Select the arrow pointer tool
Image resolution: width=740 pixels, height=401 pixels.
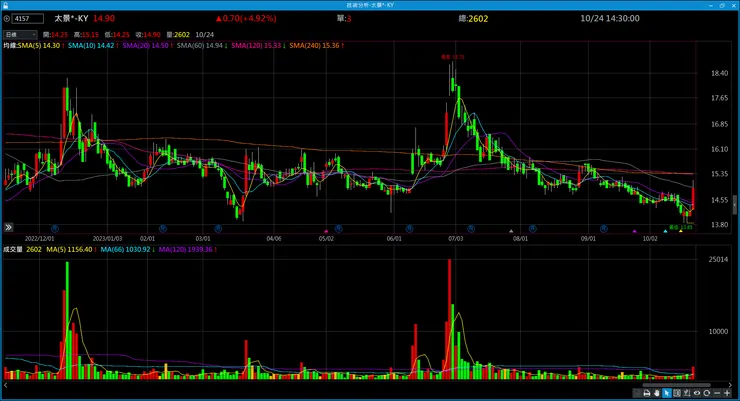pos(666,393)
